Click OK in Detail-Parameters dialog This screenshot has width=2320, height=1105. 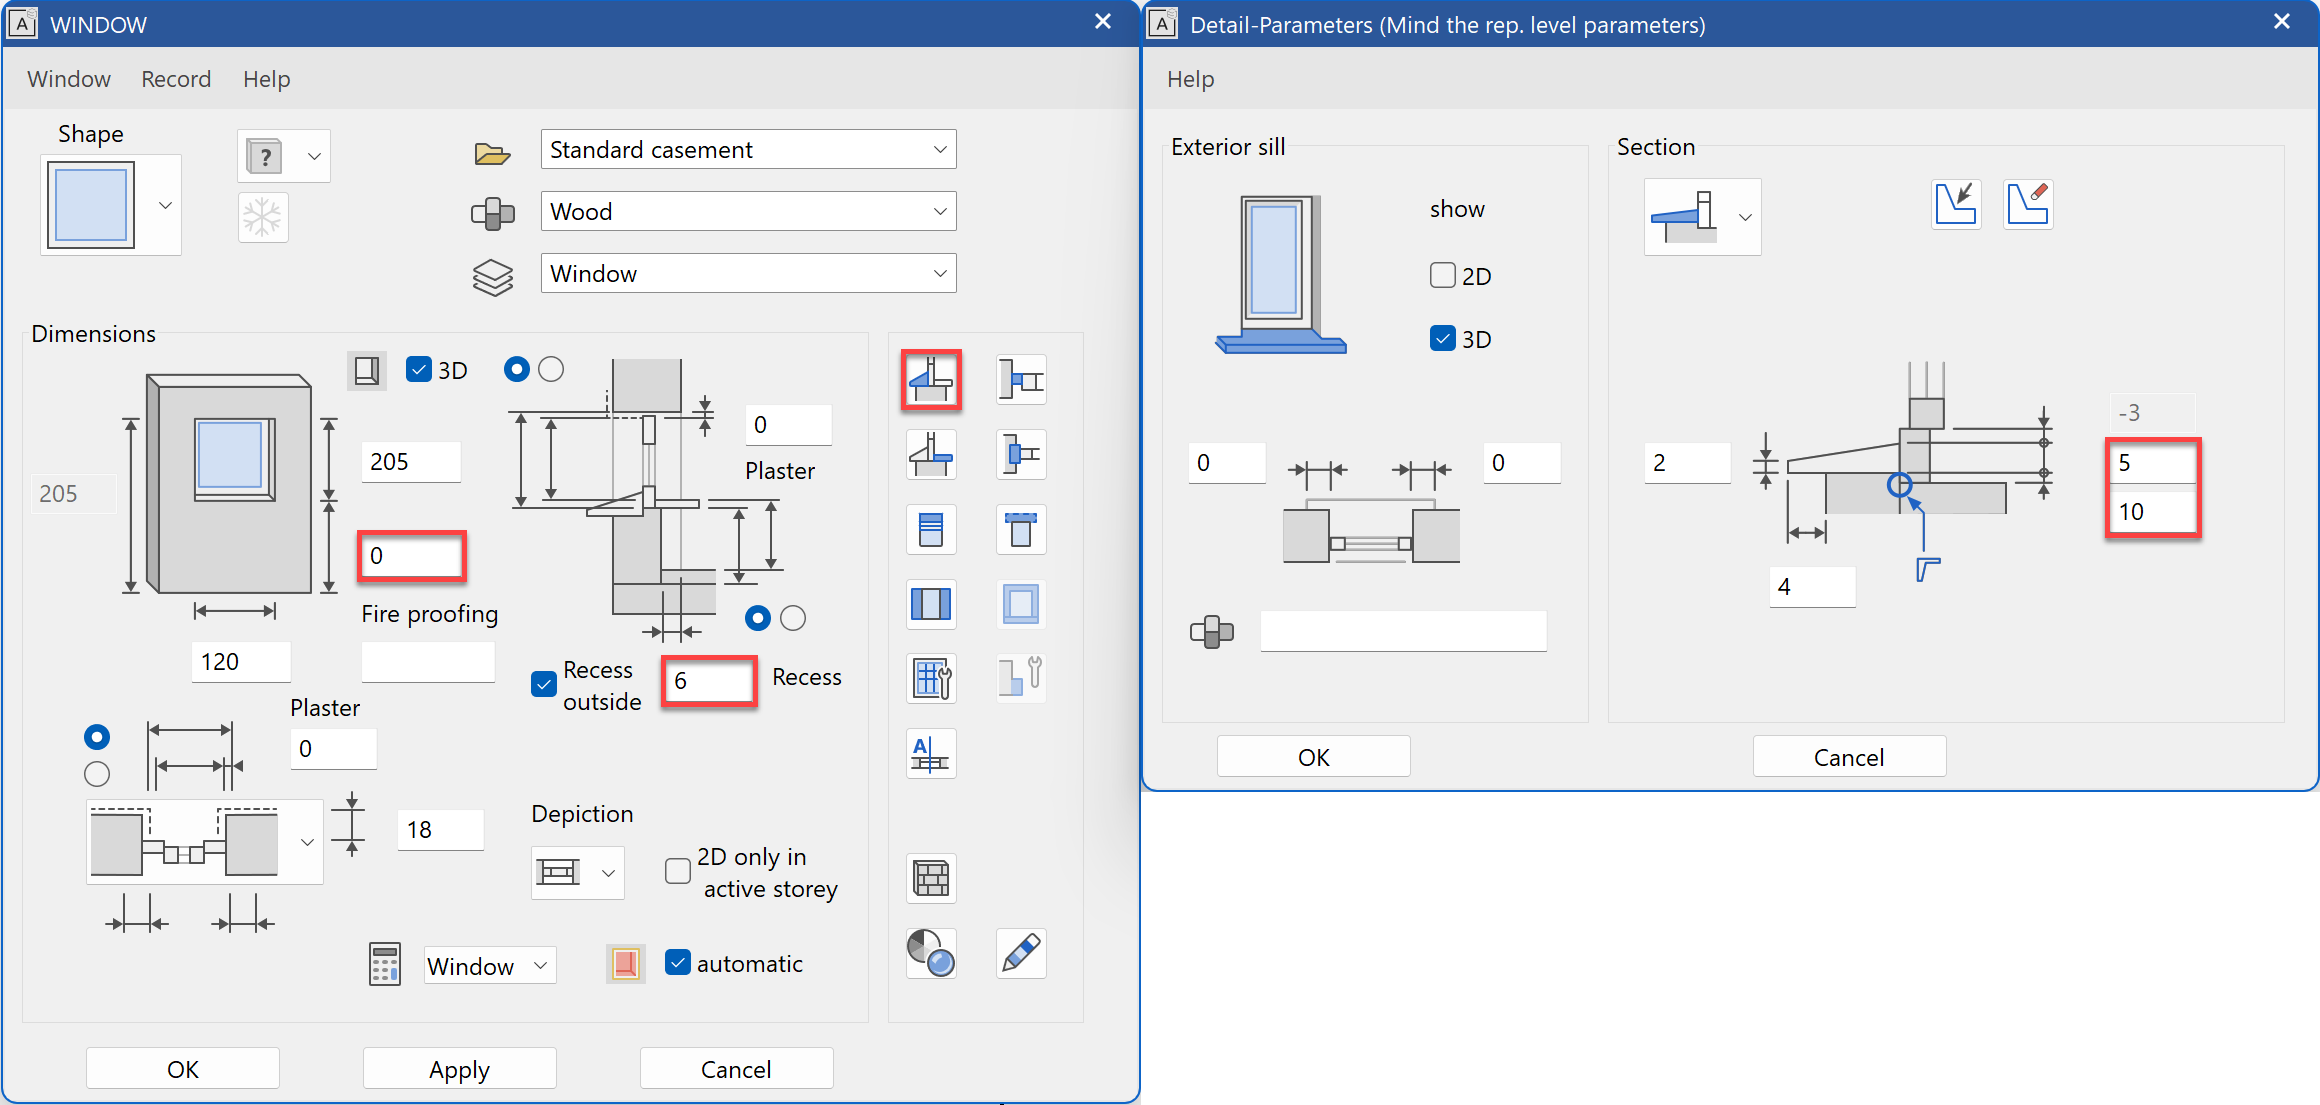click(x=1313, y=757)
